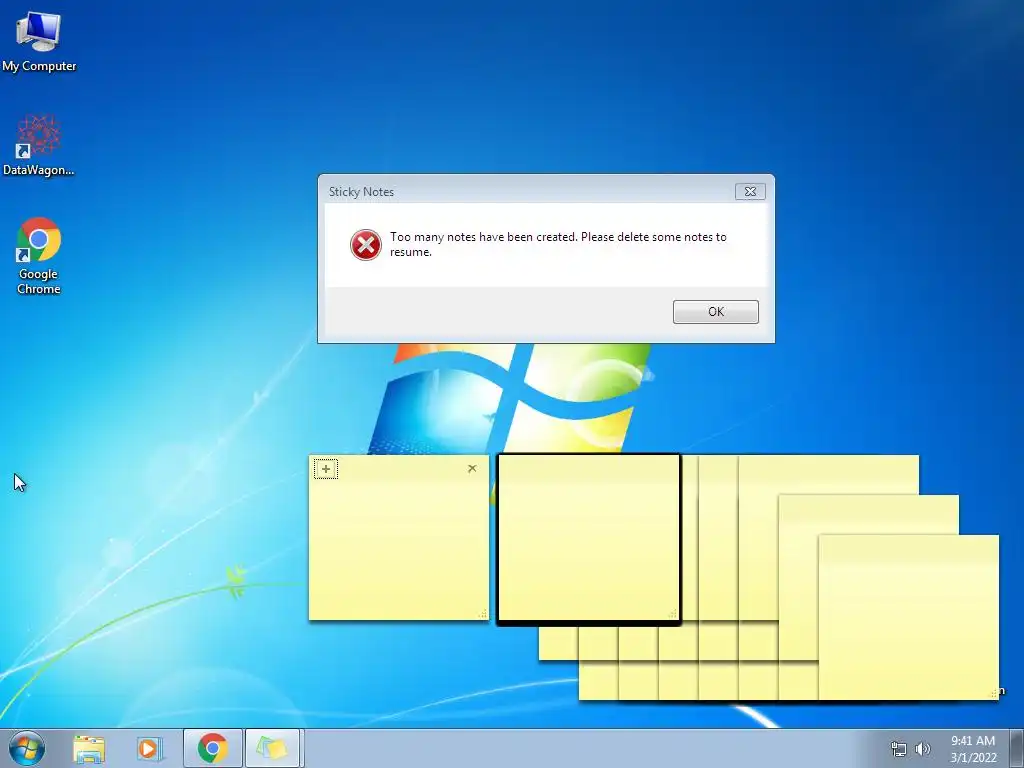
Task: Launch Google Chrome from the desktop shortcut
Action: [x=39, y=256]
